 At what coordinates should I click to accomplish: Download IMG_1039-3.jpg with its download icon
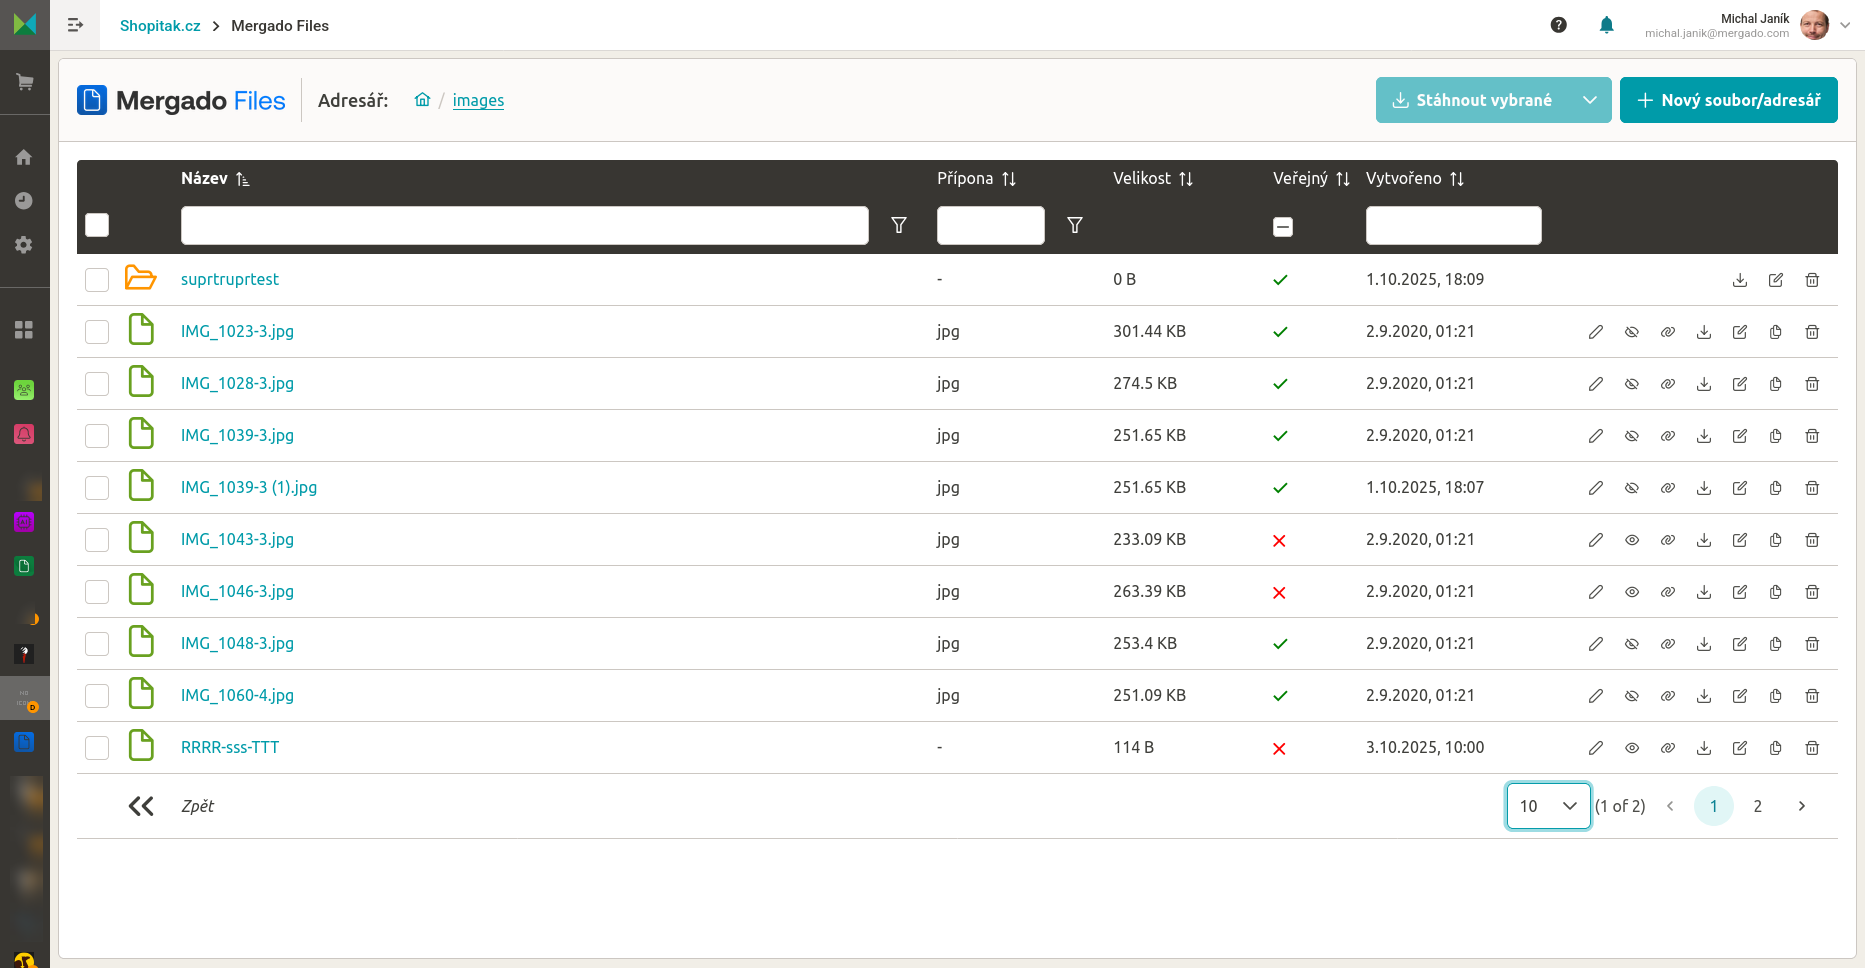(1703, 436)
